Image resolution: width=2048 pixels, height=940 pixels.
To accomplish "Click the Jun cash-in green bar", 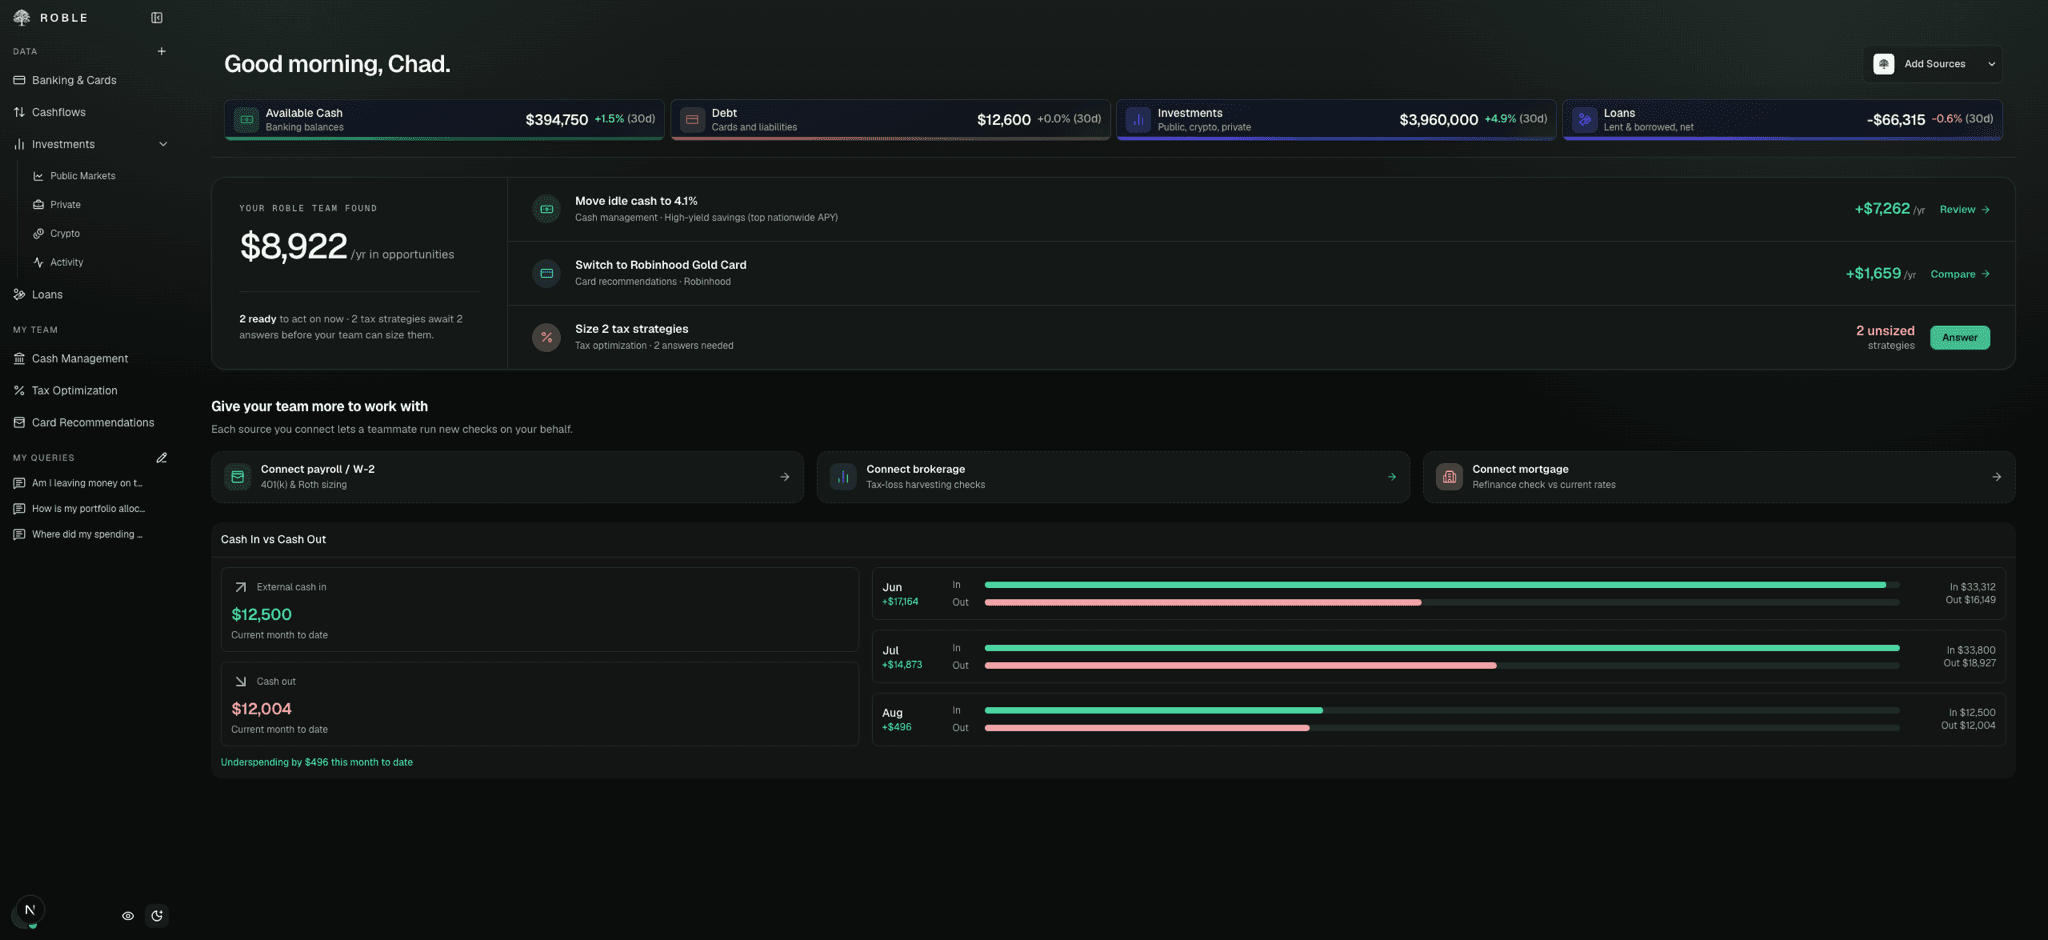I will (x=1435, y=585).
